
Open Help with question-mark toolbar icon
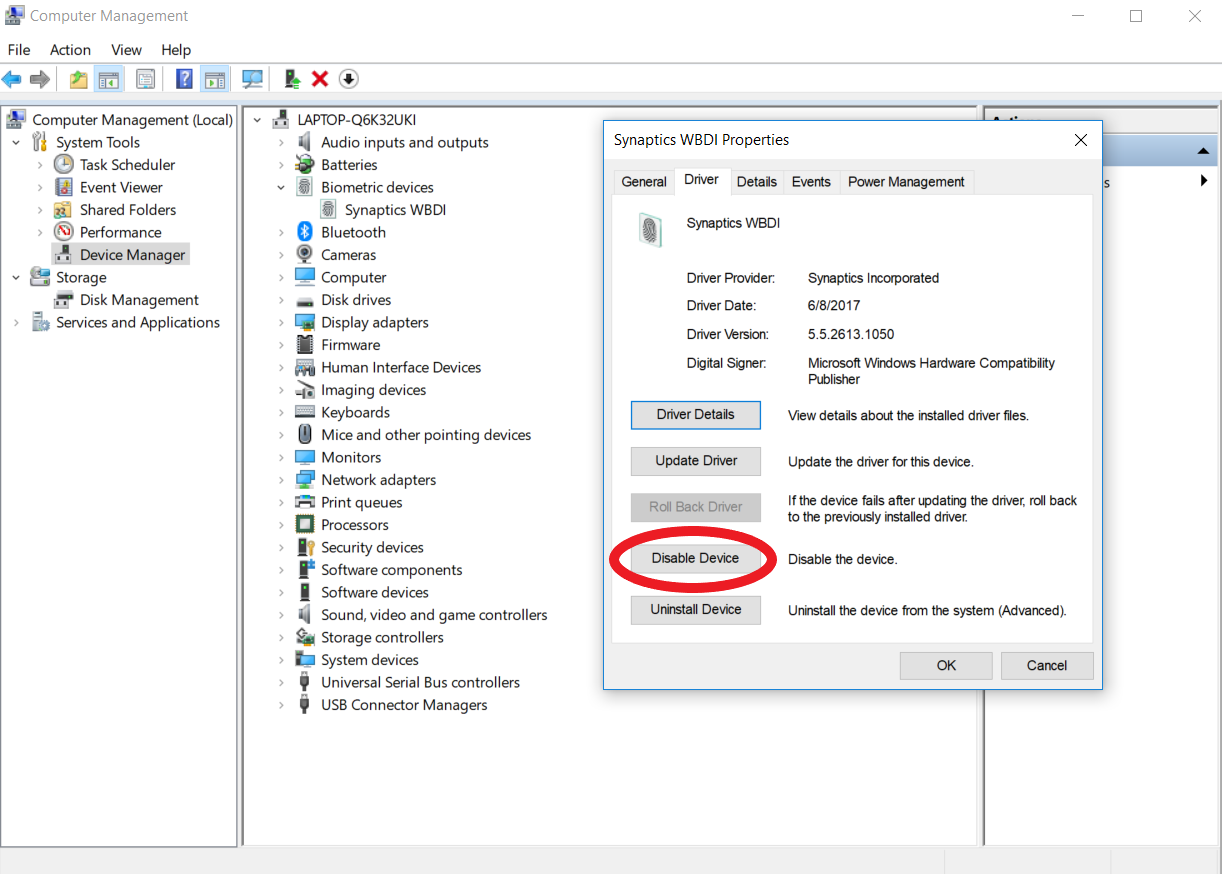pyautogui.click(x=184, y=78)
